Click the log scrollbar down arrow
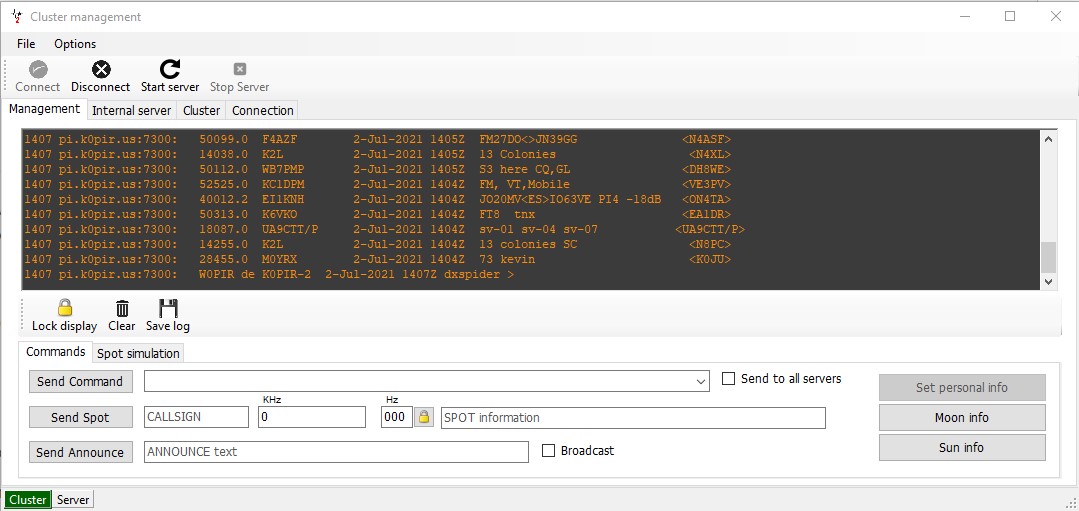Viewport: 1079px width, 511px height. pos(1048,282)
